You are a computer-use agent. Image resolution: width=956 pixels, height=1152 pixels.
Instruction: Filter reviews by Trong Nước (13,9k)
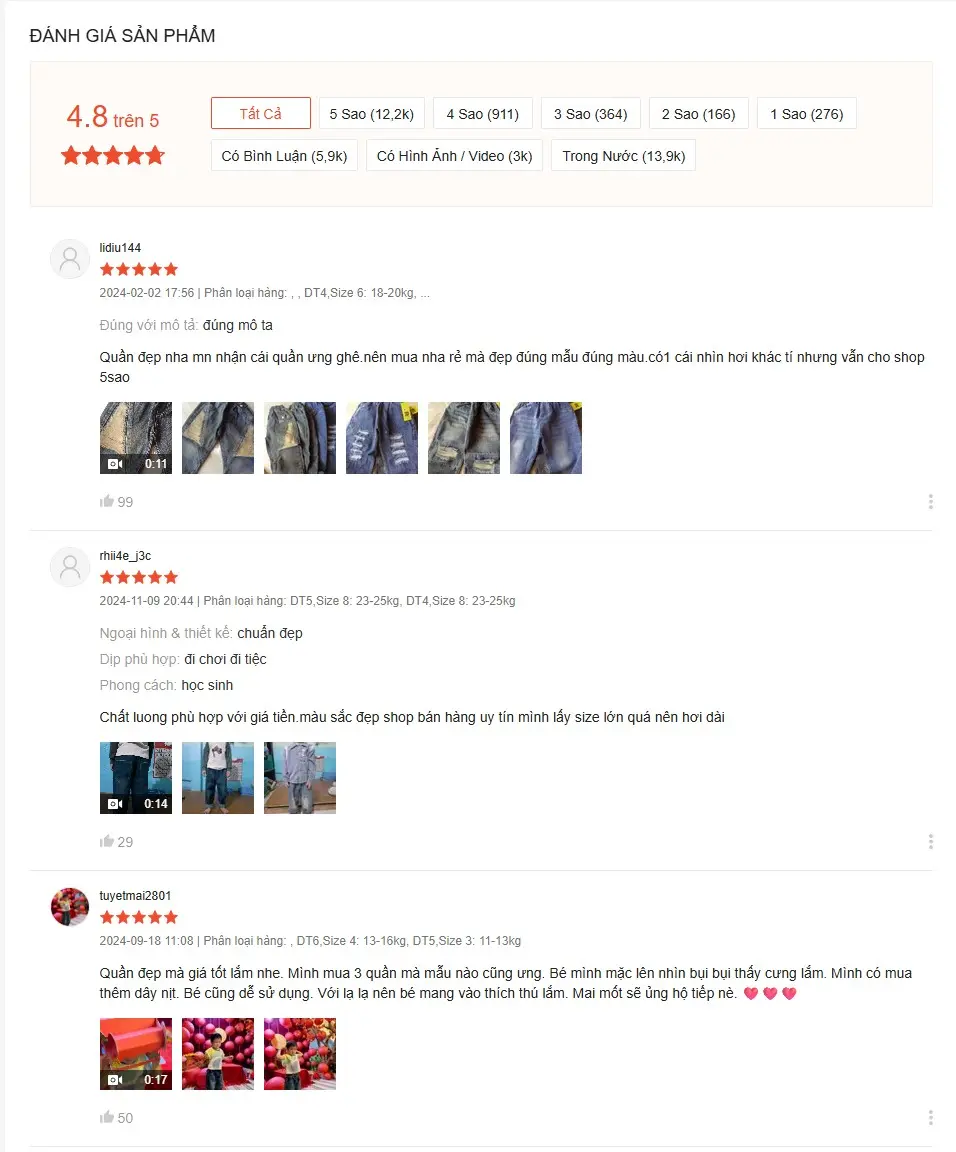click(x=624, y=155)
